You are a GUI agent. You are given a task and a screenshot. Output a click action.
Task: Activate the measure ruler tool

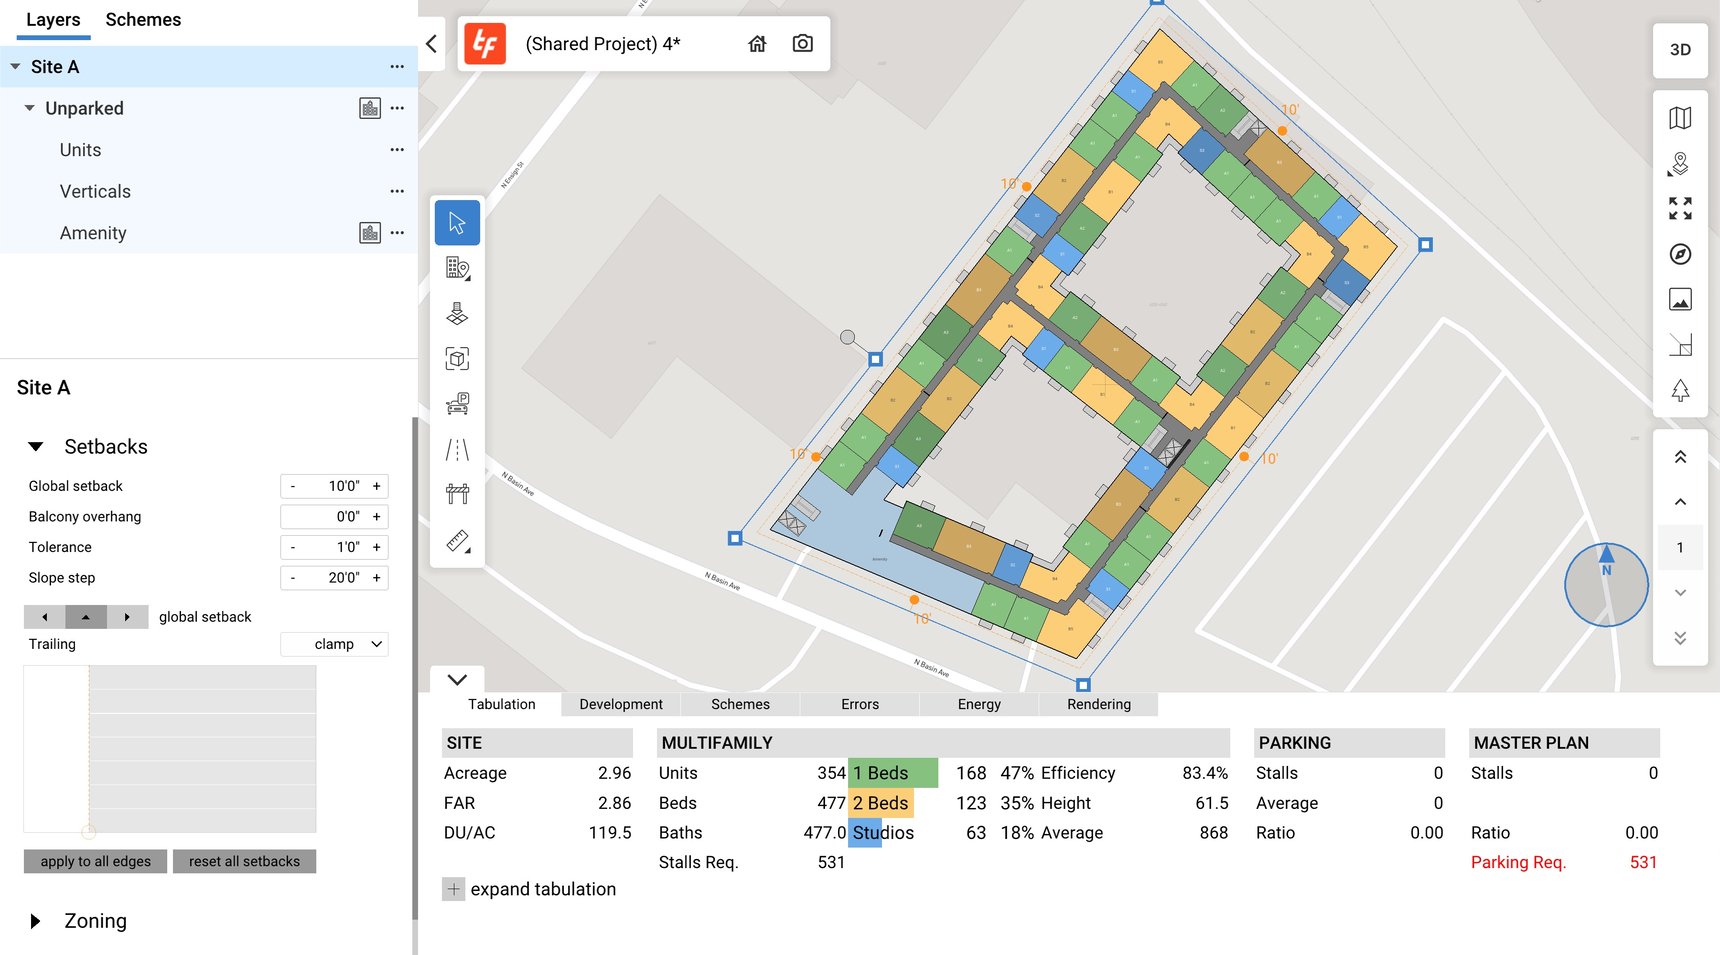457,542
